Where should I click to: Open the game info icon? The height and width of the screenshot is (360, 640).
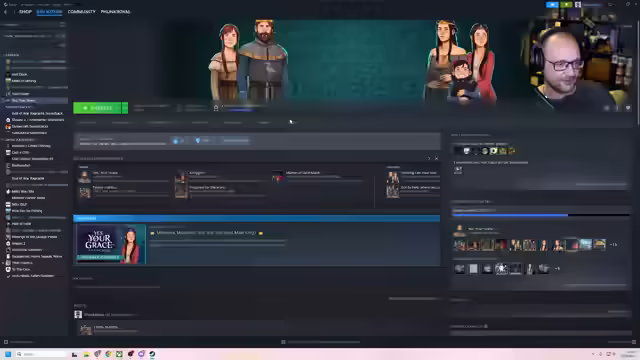617,108
